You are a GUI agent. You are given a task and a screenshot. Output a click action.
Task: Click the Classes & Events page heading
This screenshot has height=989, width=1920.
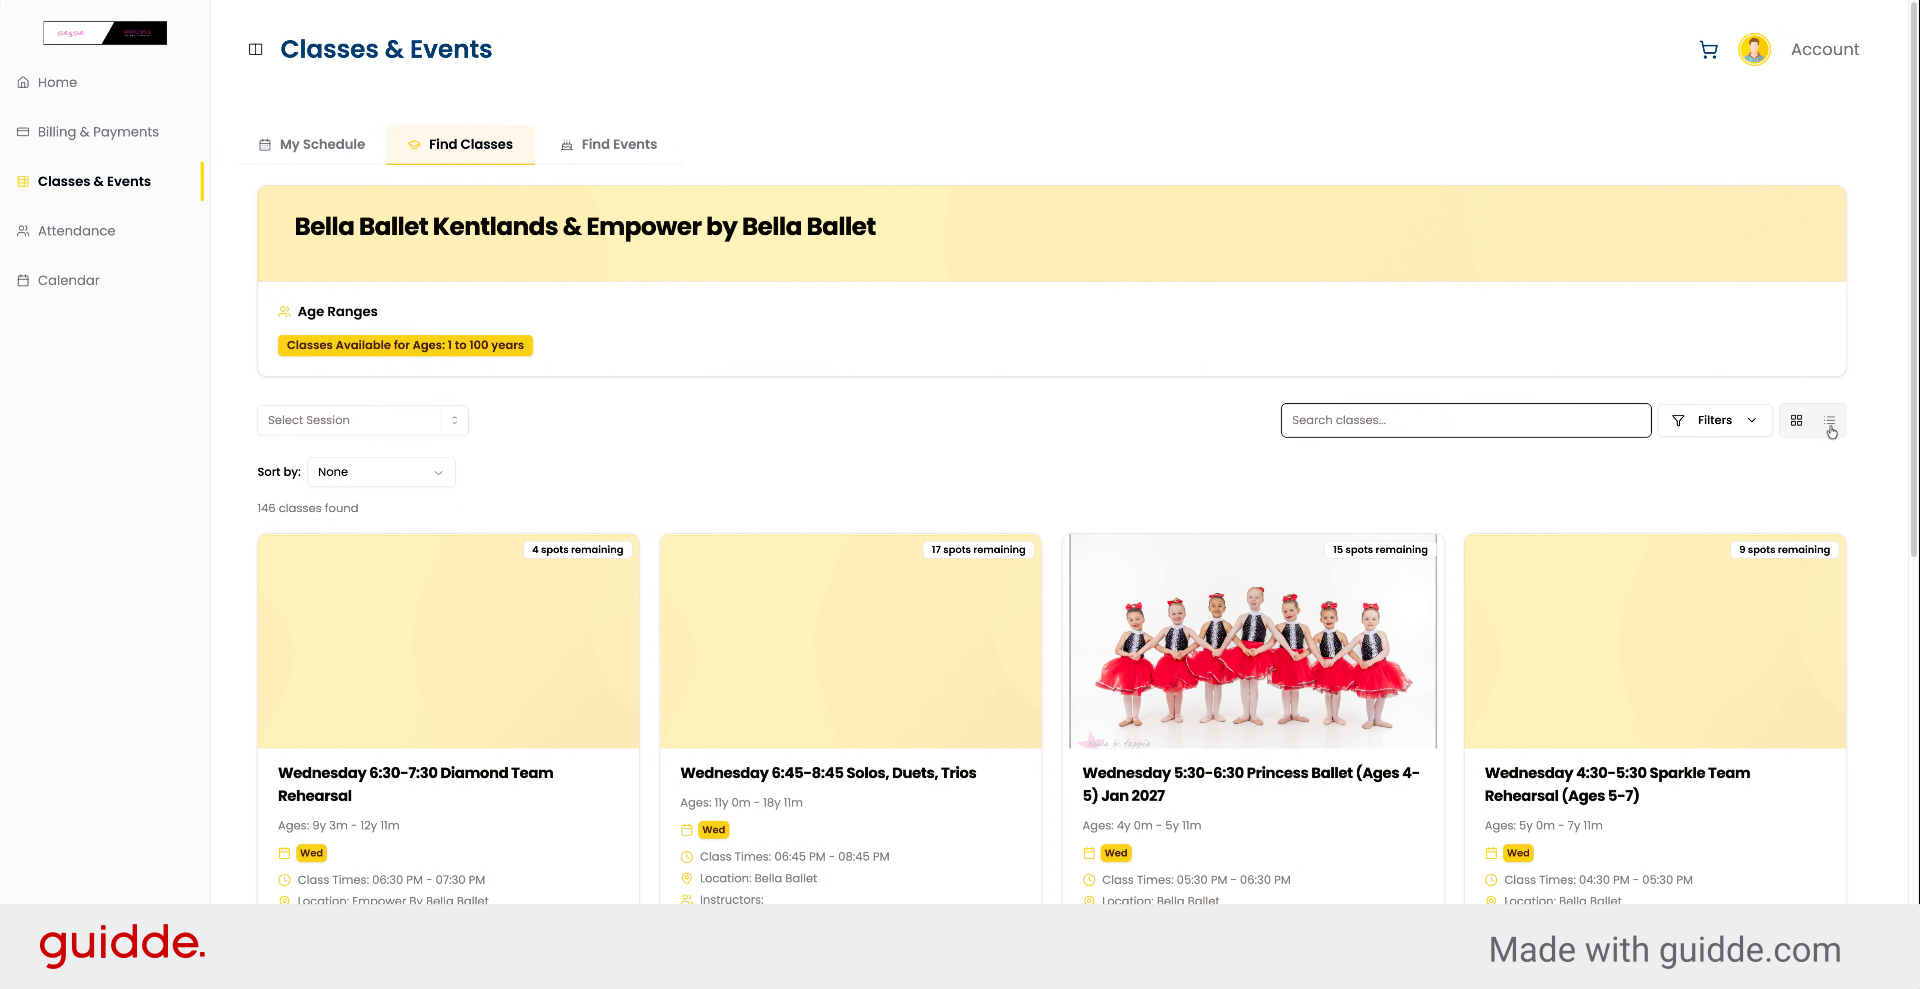386,49
